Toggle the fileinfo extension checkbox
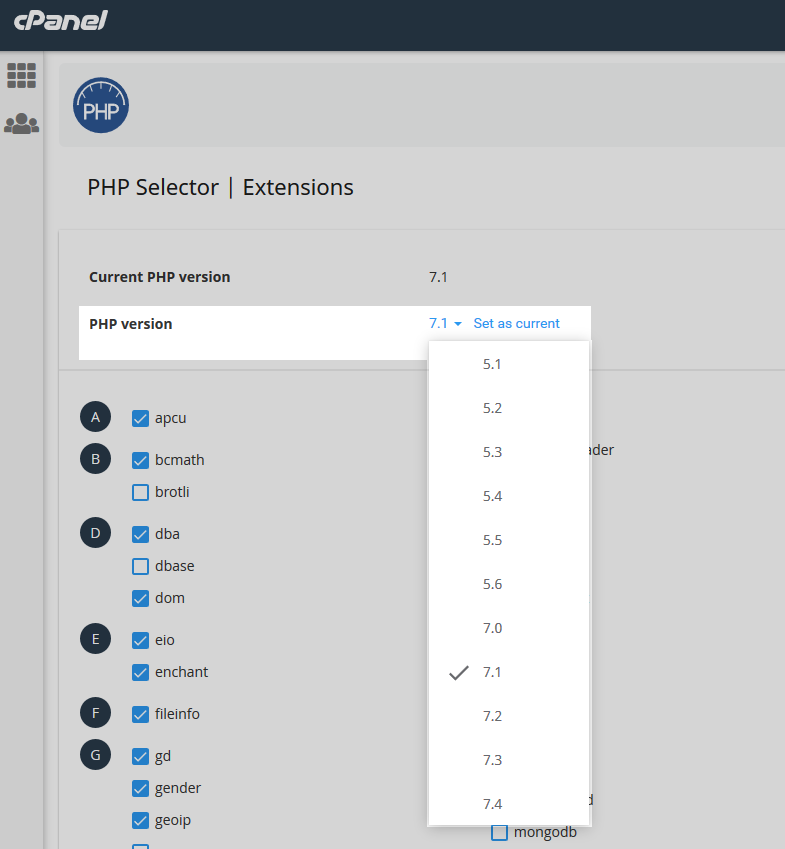The width and height of the screenshot is (785, 849). click(140, 715)
